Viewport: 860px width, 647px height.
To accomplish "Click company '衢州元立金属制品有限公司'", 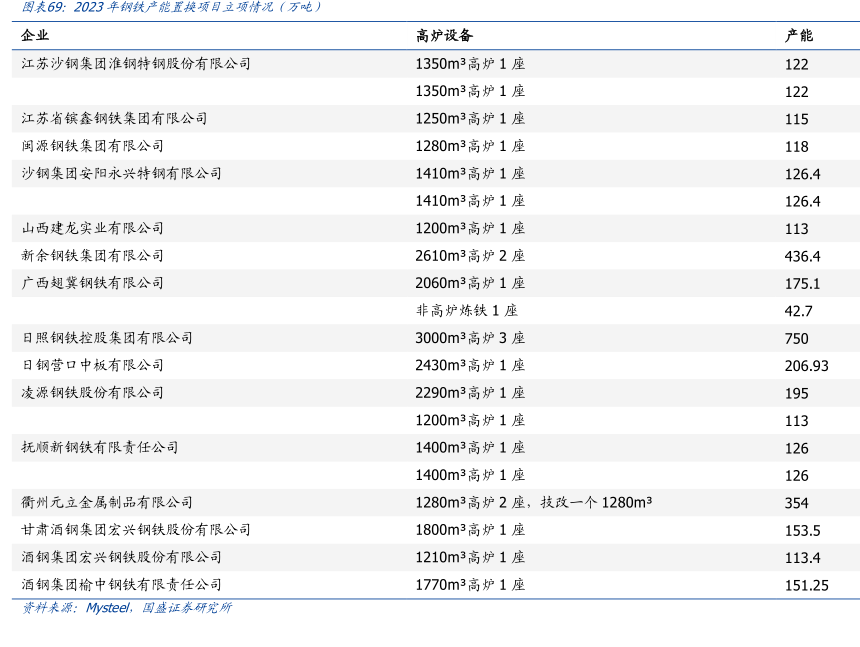I will (x=107, y=502).
